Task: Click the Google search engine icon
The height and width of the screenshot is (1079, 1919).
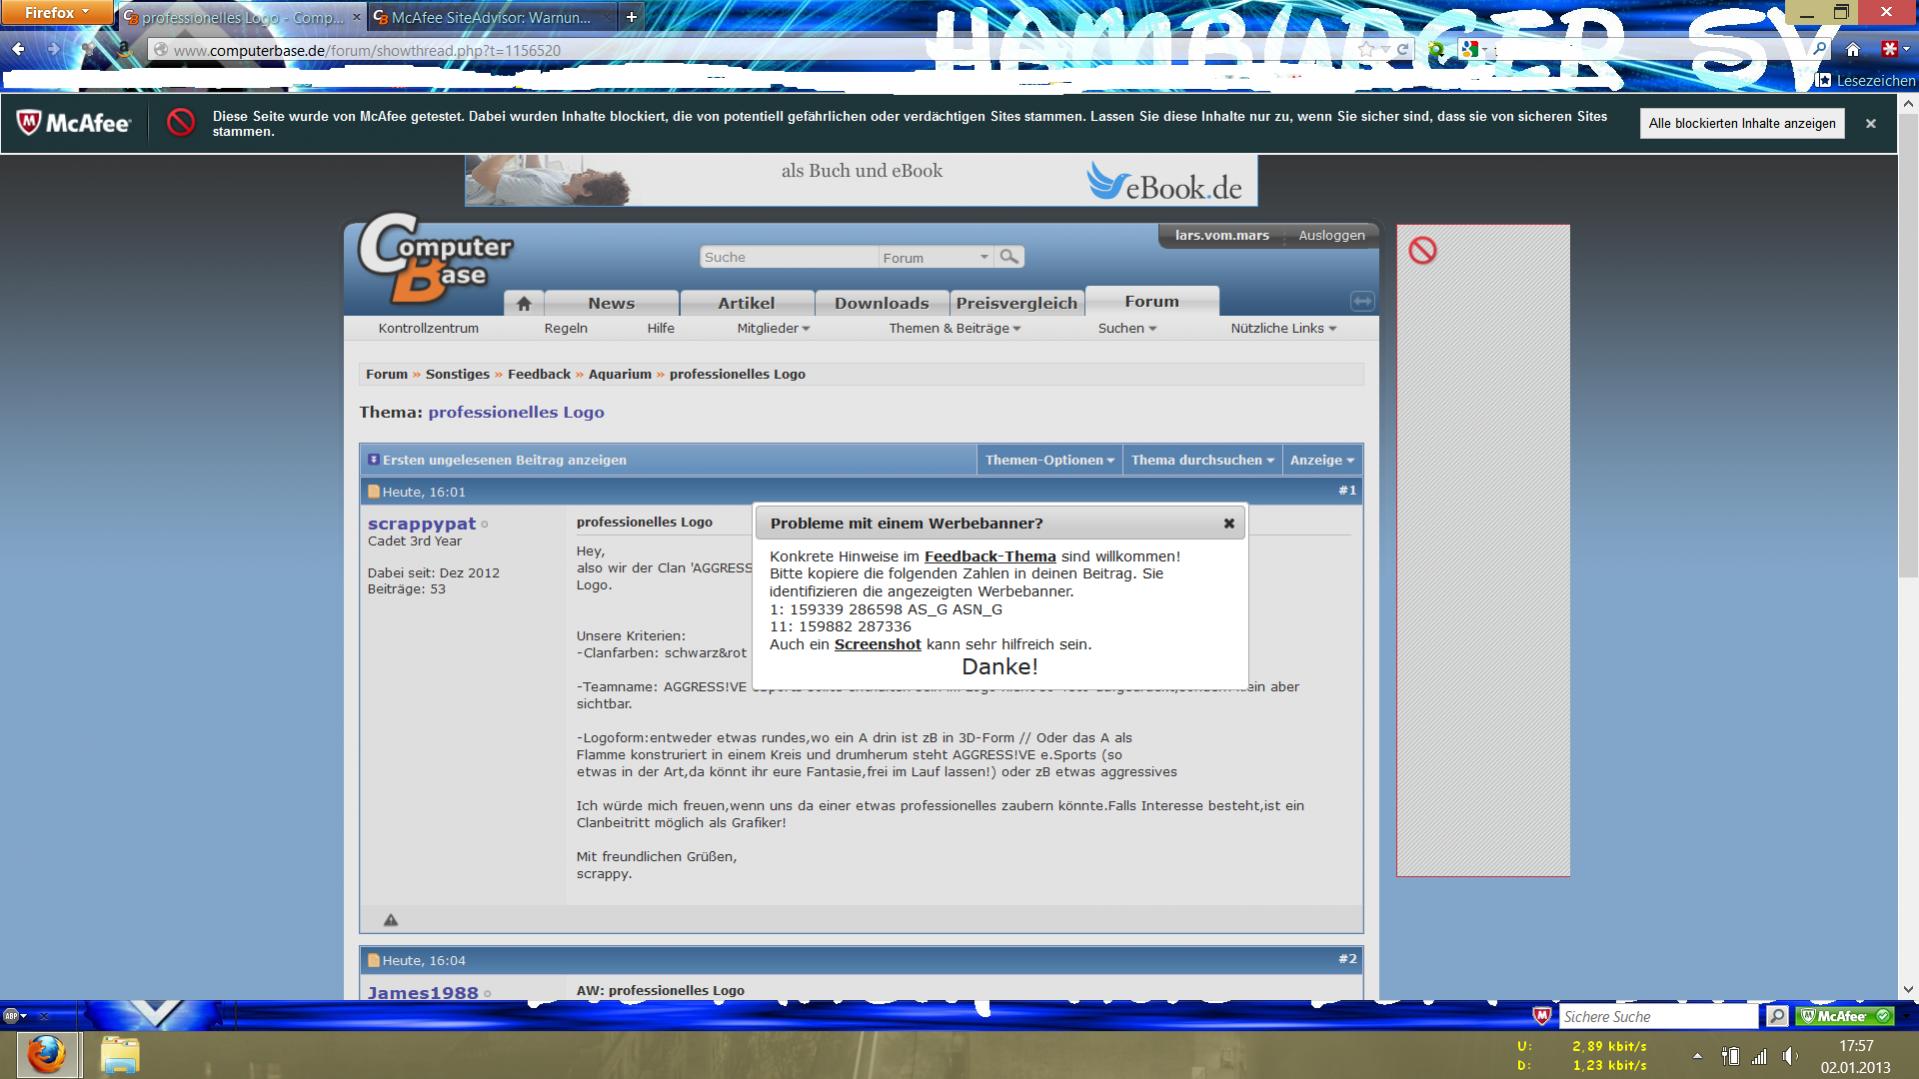Action: pyautogui.click(x=1469, y=49)
